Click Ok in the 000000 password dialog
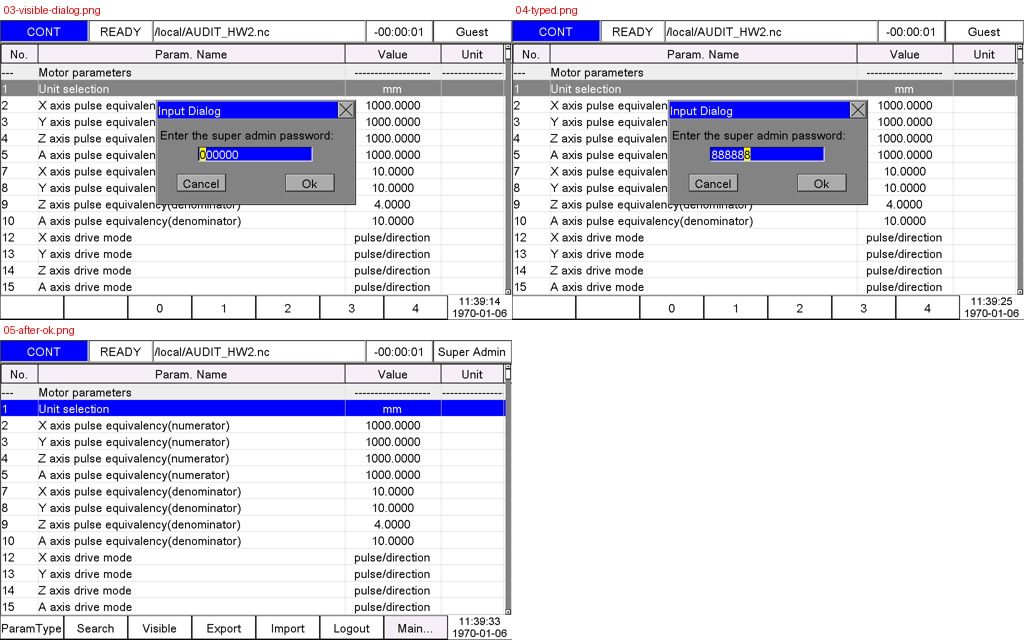The width and height of the screenshot is (1024, 640). 310,184
